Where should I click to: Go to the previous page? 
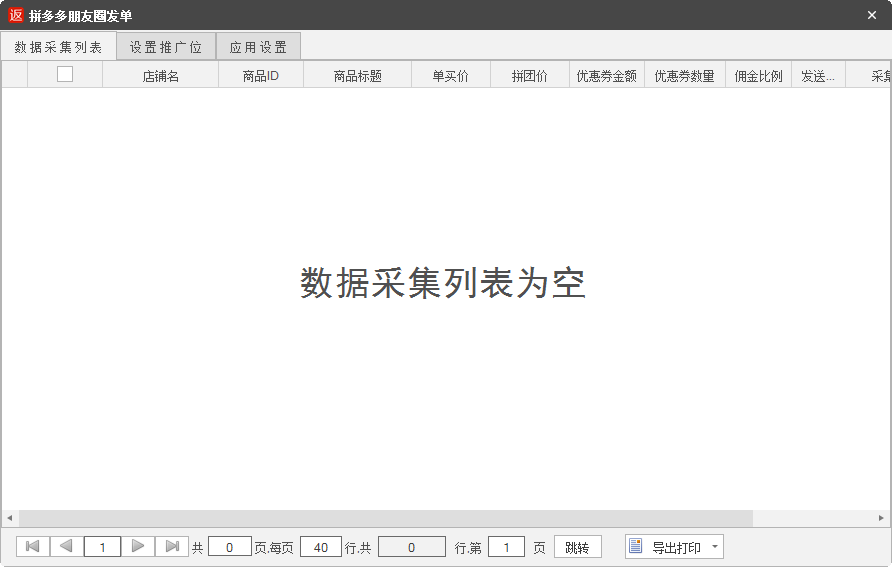[67, 547]
